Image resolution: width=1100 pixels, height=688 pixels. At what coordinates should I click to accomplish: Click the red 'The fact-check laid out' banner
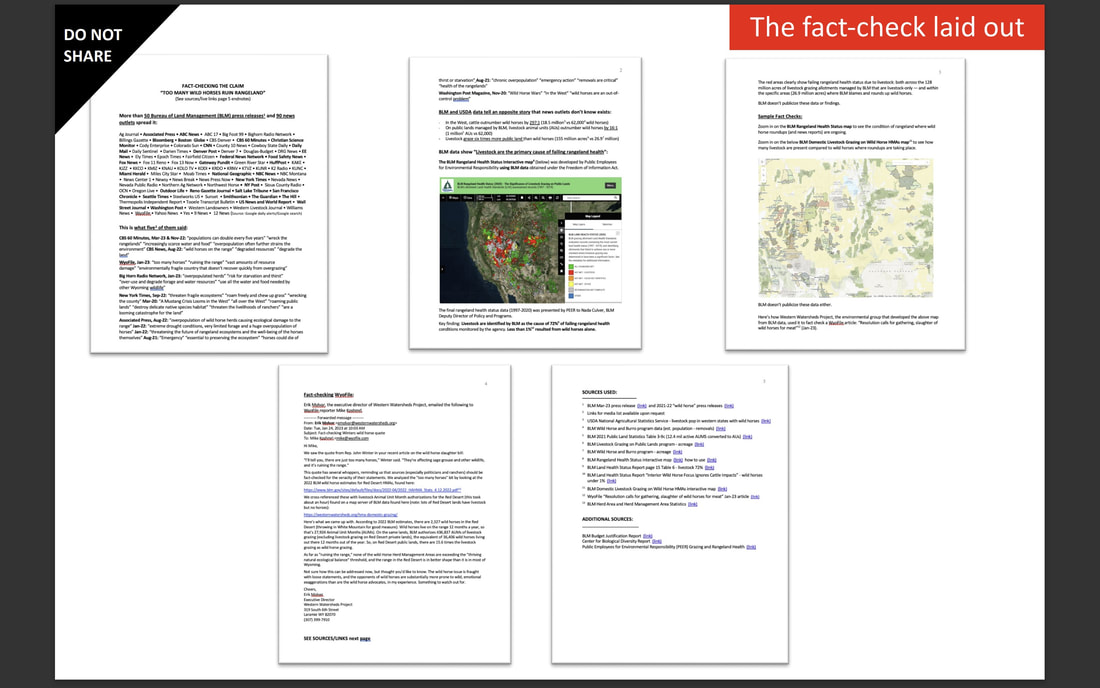tap(887, 27)
